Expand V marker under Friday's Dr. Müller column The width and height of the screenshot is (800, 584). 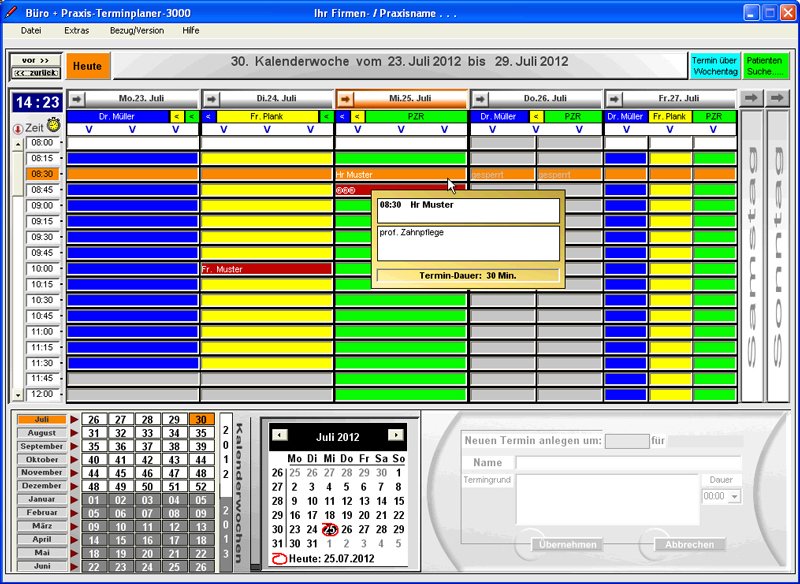tap(626, 130)
